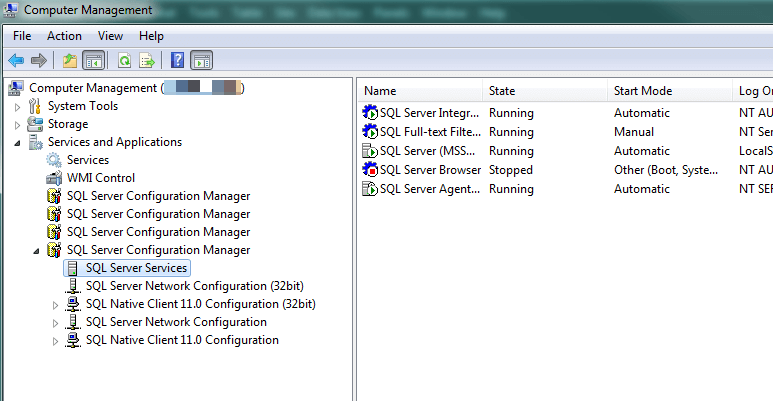Click the System Tools icon in tree
This screenshot has width=773, height=401.
pos(35,106)
